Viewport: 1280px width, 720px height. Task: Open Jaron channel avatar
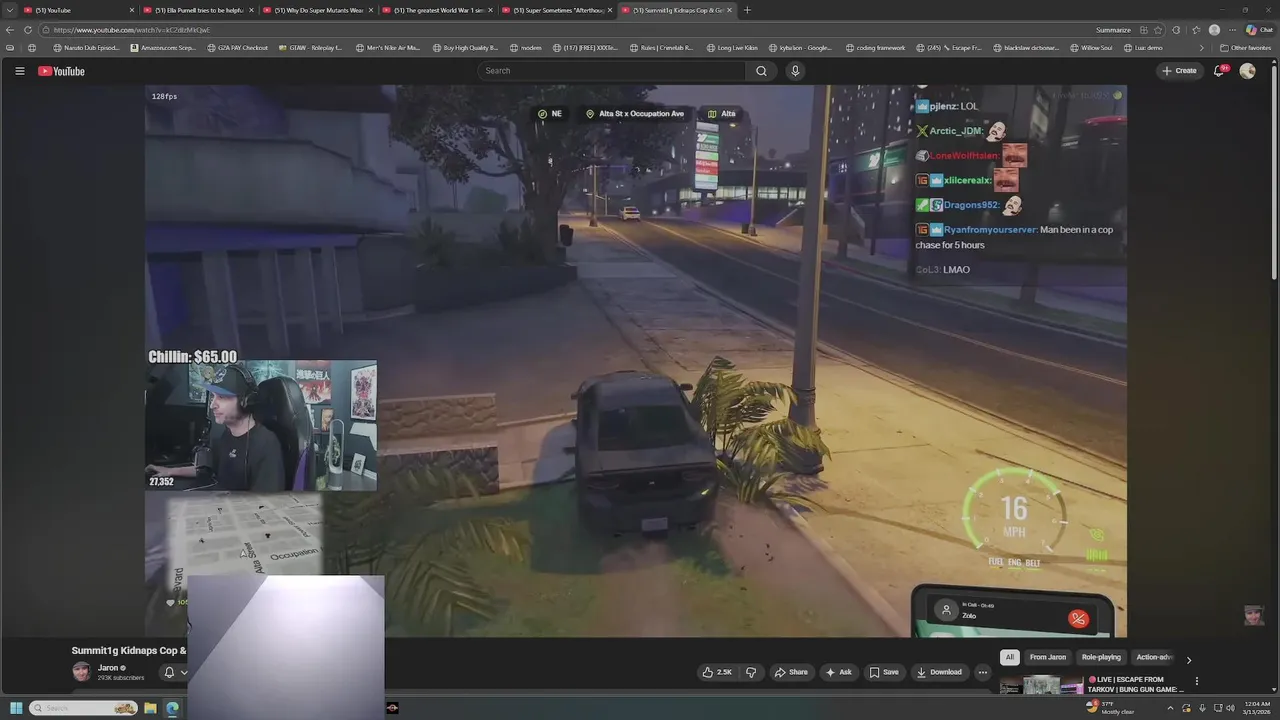tap(81, 672)
